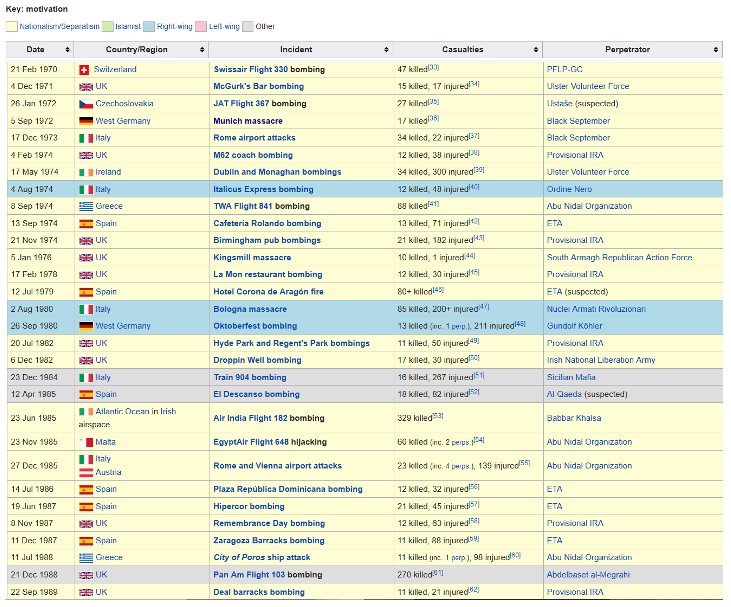The height and width of the screenshot is (607, 731).
Task: Sort table by Country/Region arrows
Action: pyautogui.click(x=202, y=49)
